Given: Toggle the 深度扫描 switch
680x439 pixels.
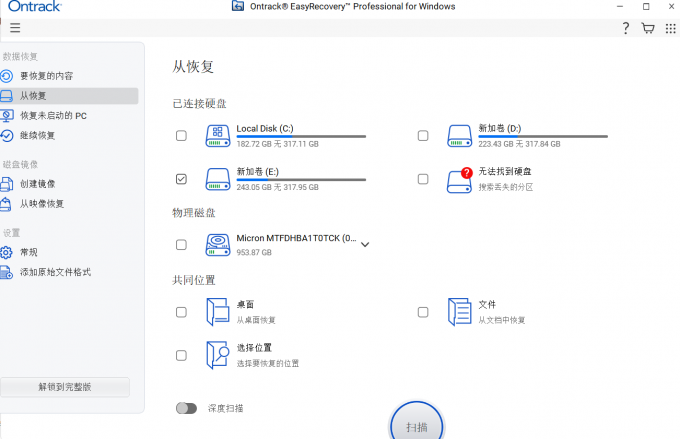Looking at the screenshot, I should 186,408.
